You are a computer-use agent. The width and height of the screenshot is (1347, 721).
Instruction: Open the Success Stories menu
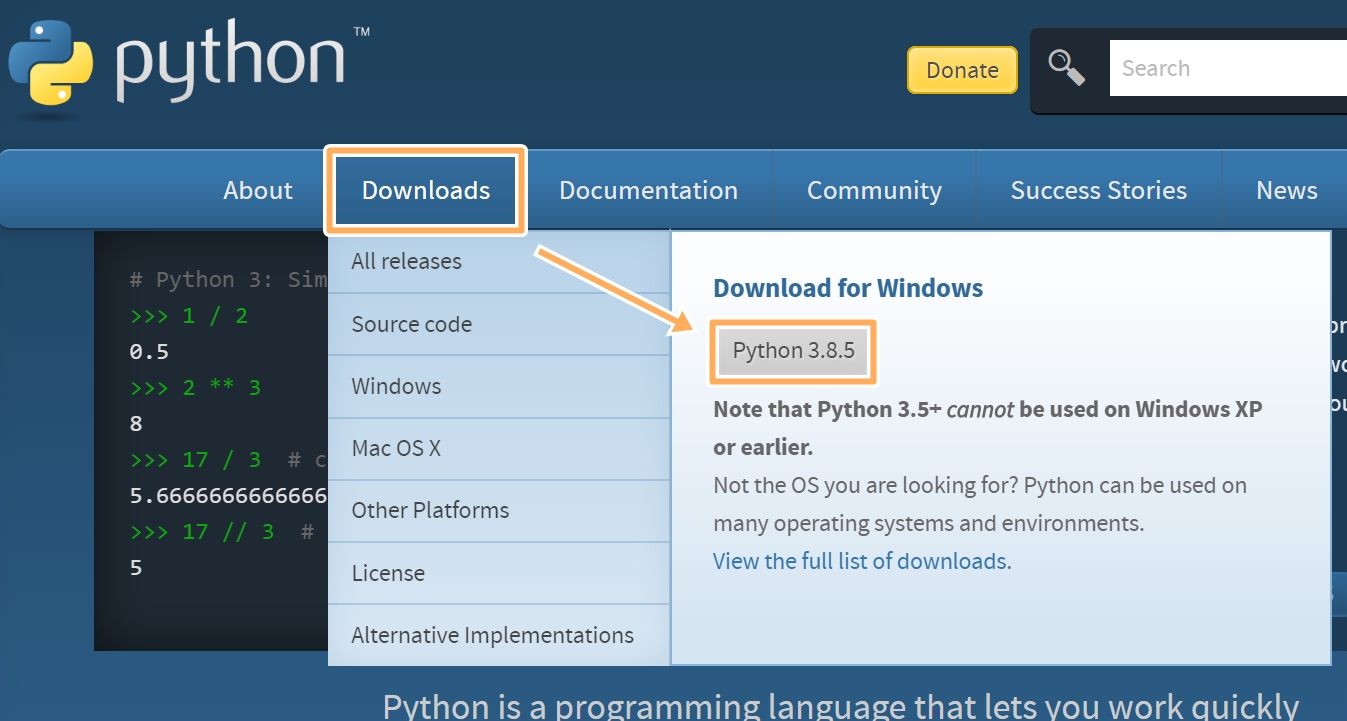(x=1098, y=190)
